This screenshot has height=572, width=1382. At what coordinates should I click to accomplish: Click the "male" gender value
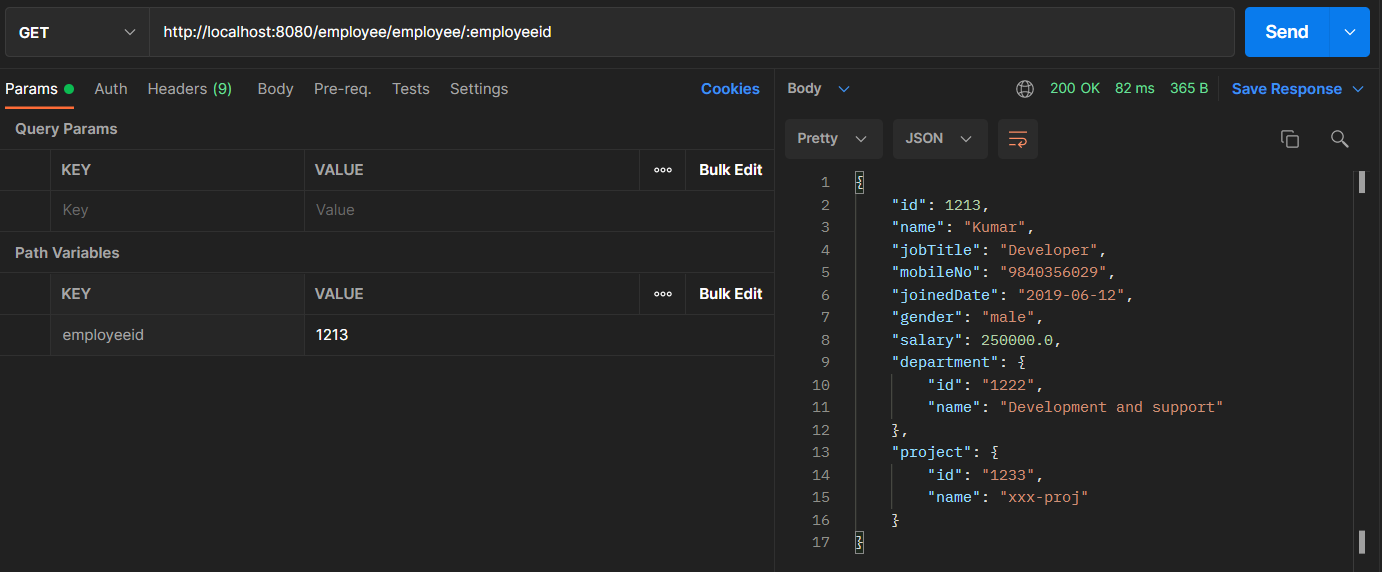[1008, 317]
